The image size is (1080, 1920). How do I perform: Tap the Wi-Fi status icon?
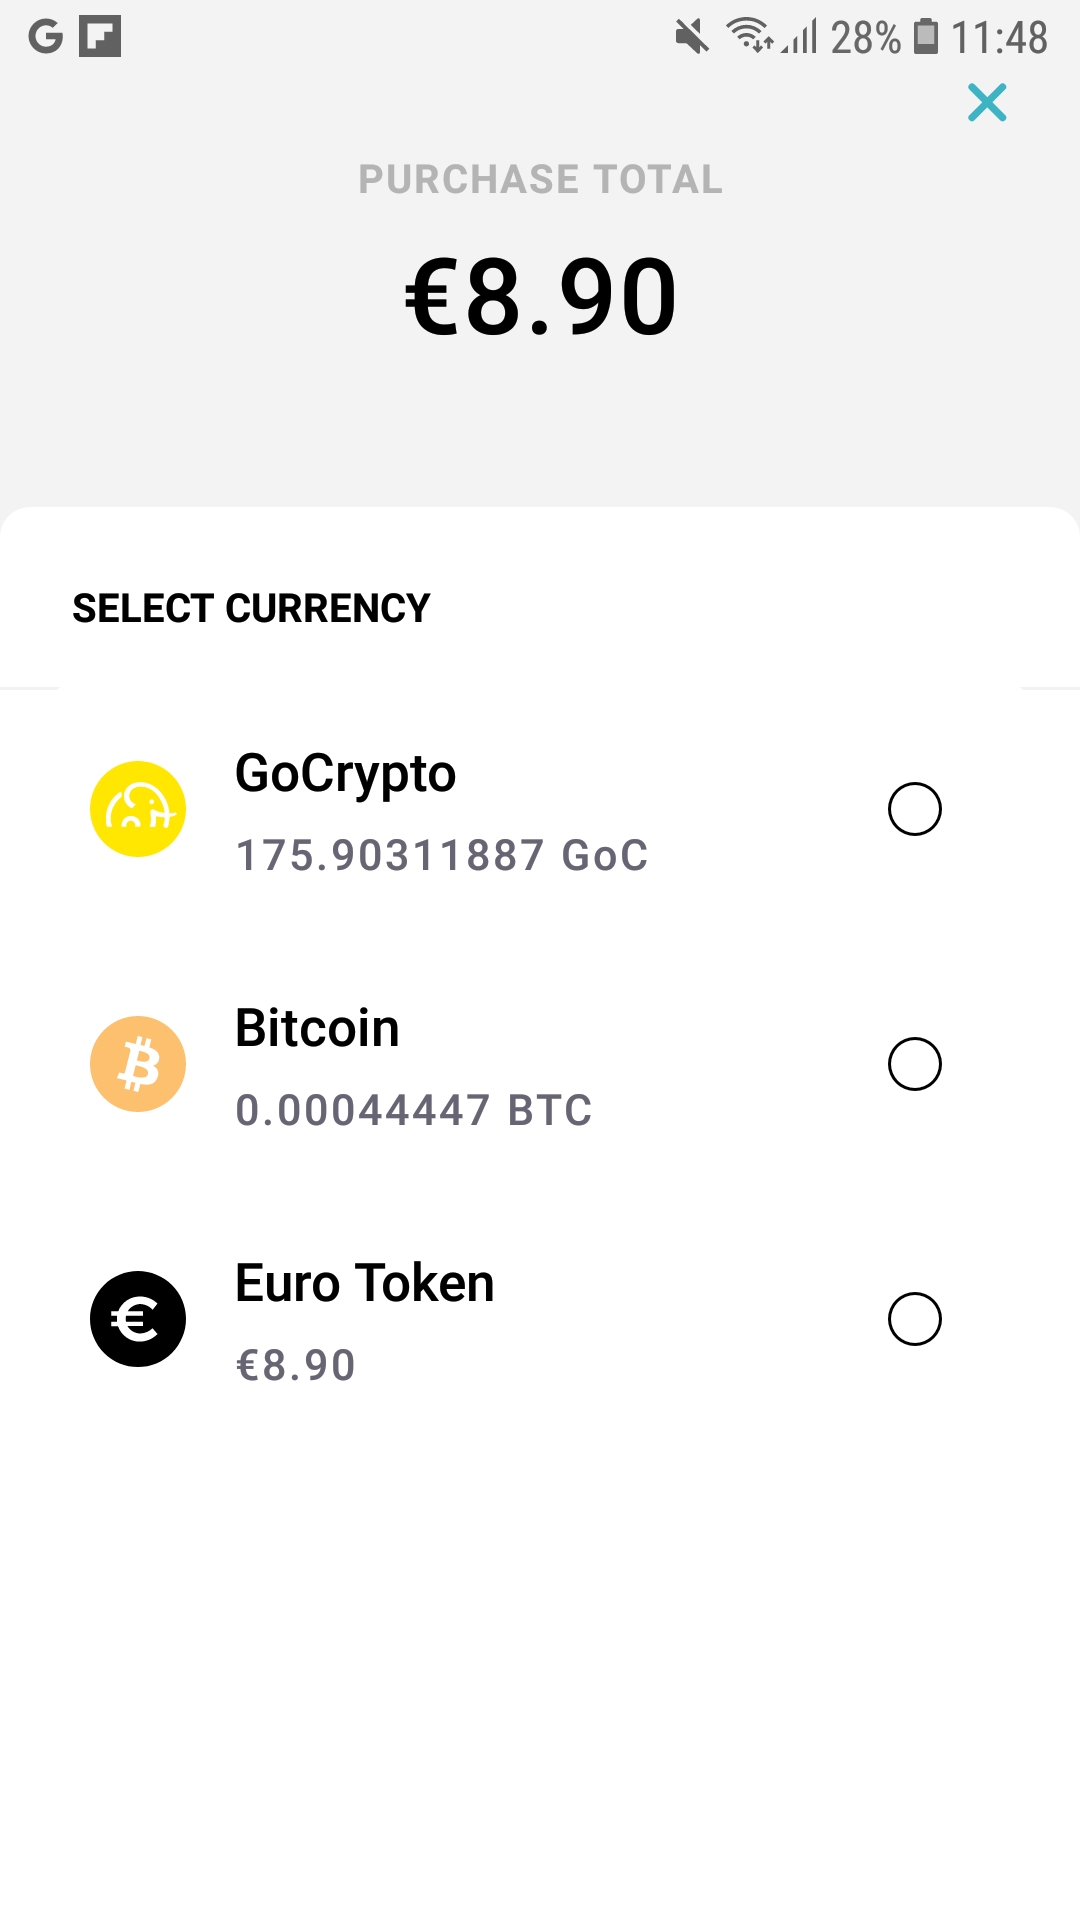(749, 36)
